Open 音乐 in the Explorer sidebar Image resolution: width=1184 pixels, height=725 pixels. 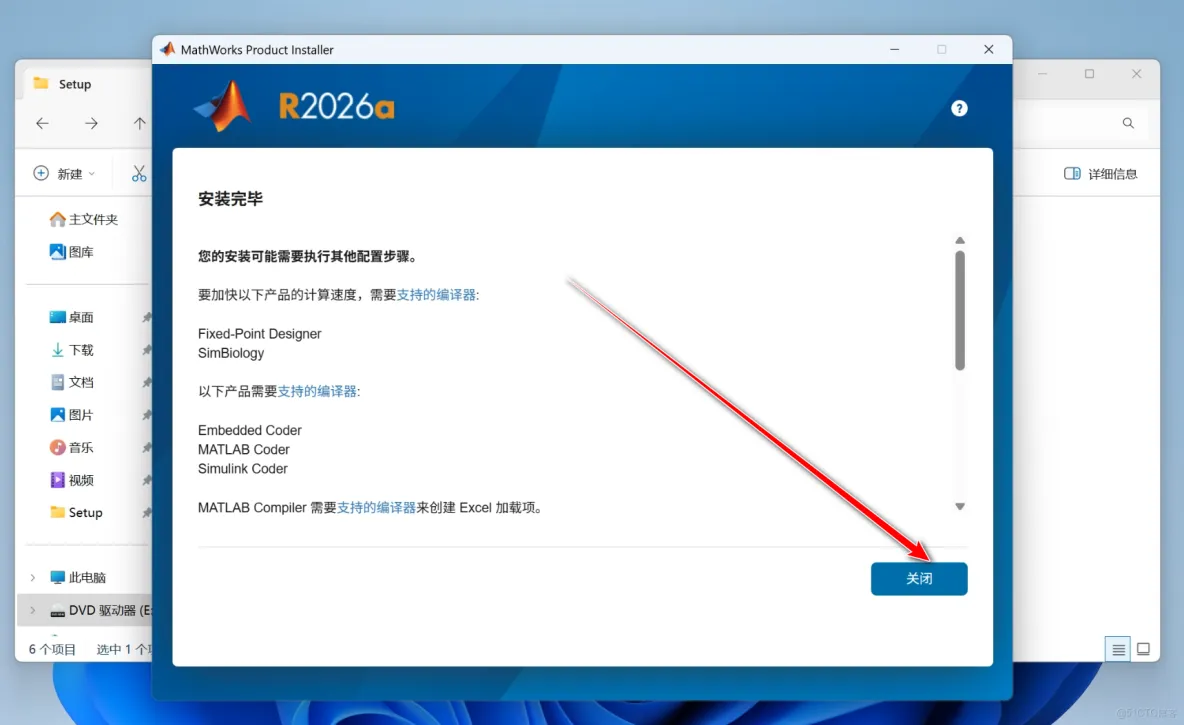[x=72, y=447]
